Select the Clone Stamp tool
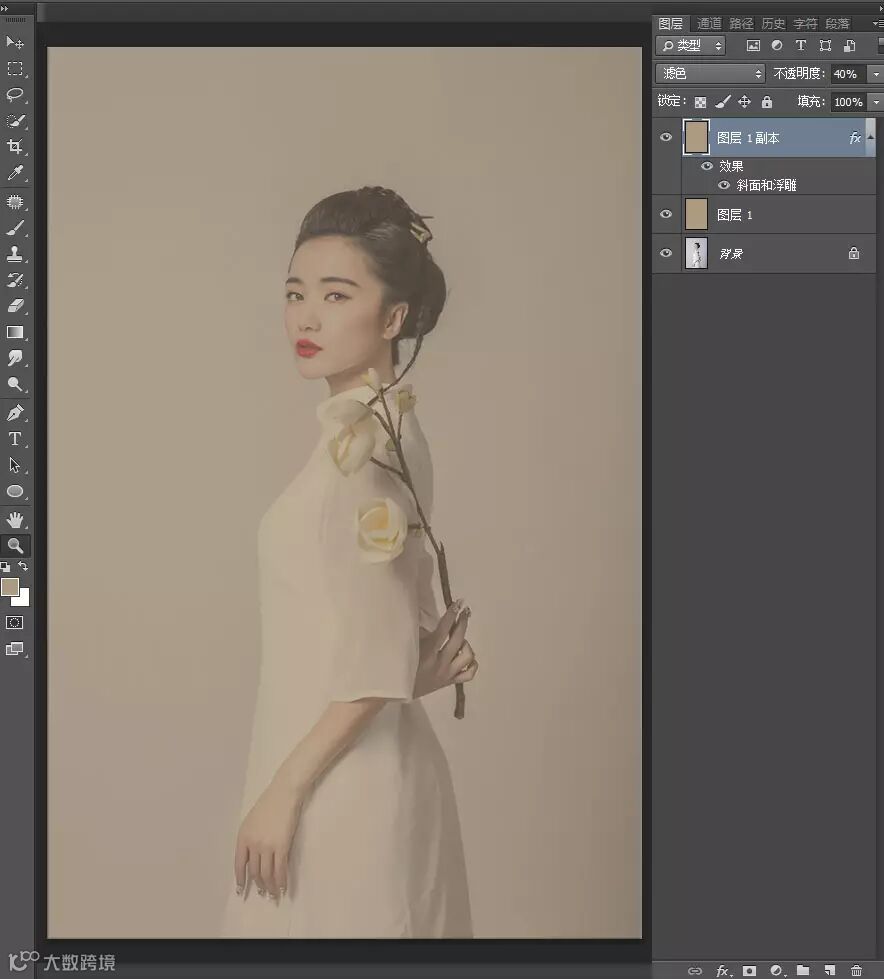 coord(14,253)
